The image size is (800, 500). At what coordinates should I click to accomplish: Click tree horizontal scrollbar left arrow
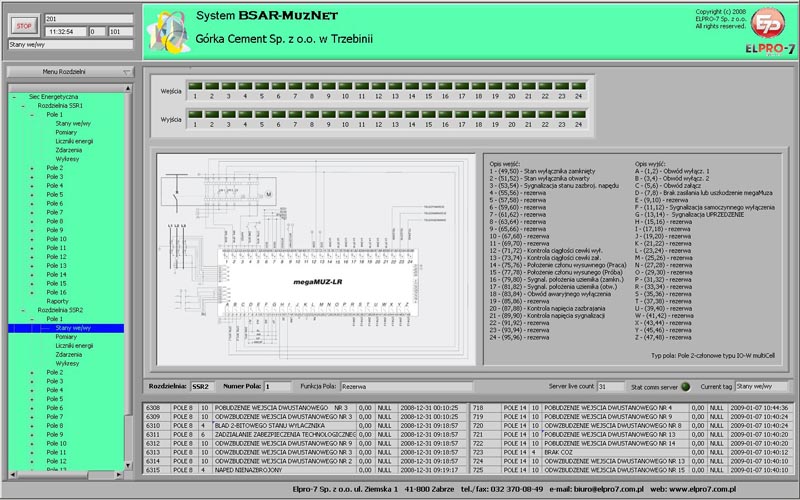click(x=12, y=474)
